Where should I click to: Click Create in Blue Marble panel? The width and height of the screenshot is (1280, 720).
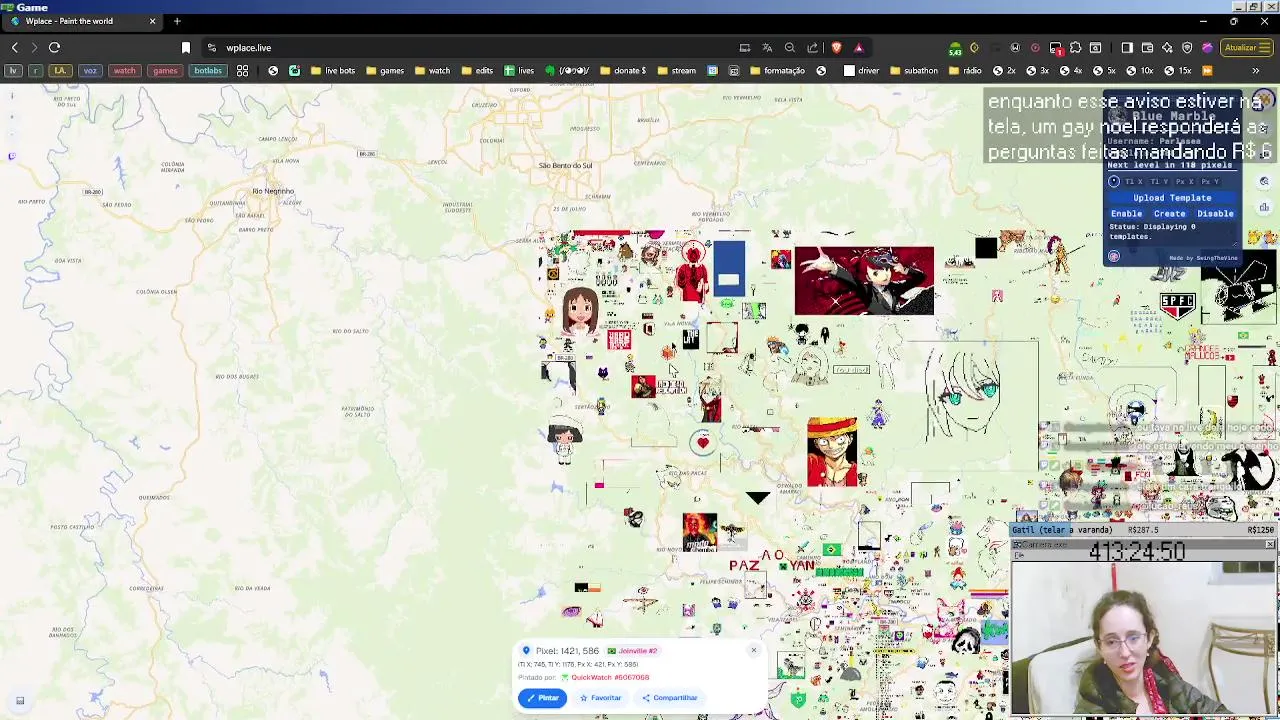coord(1169,214)
